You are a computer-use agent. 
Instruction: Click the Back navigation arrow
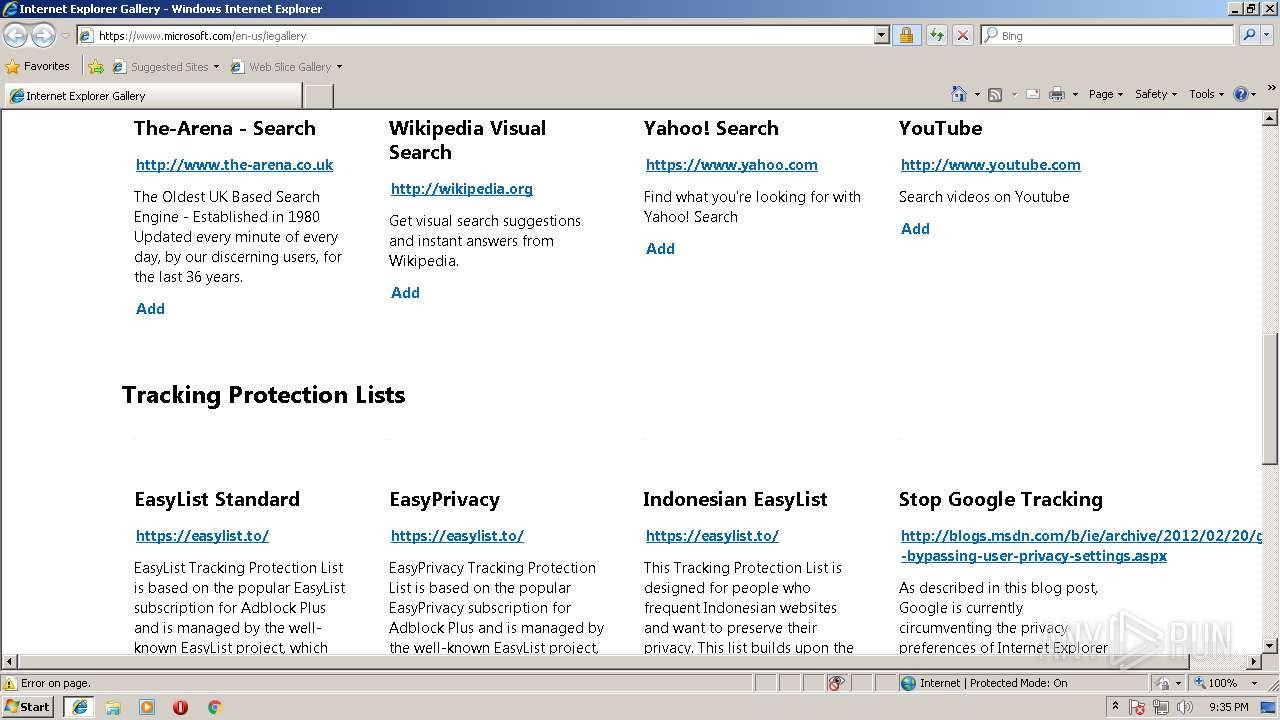[x=15, y=36]
